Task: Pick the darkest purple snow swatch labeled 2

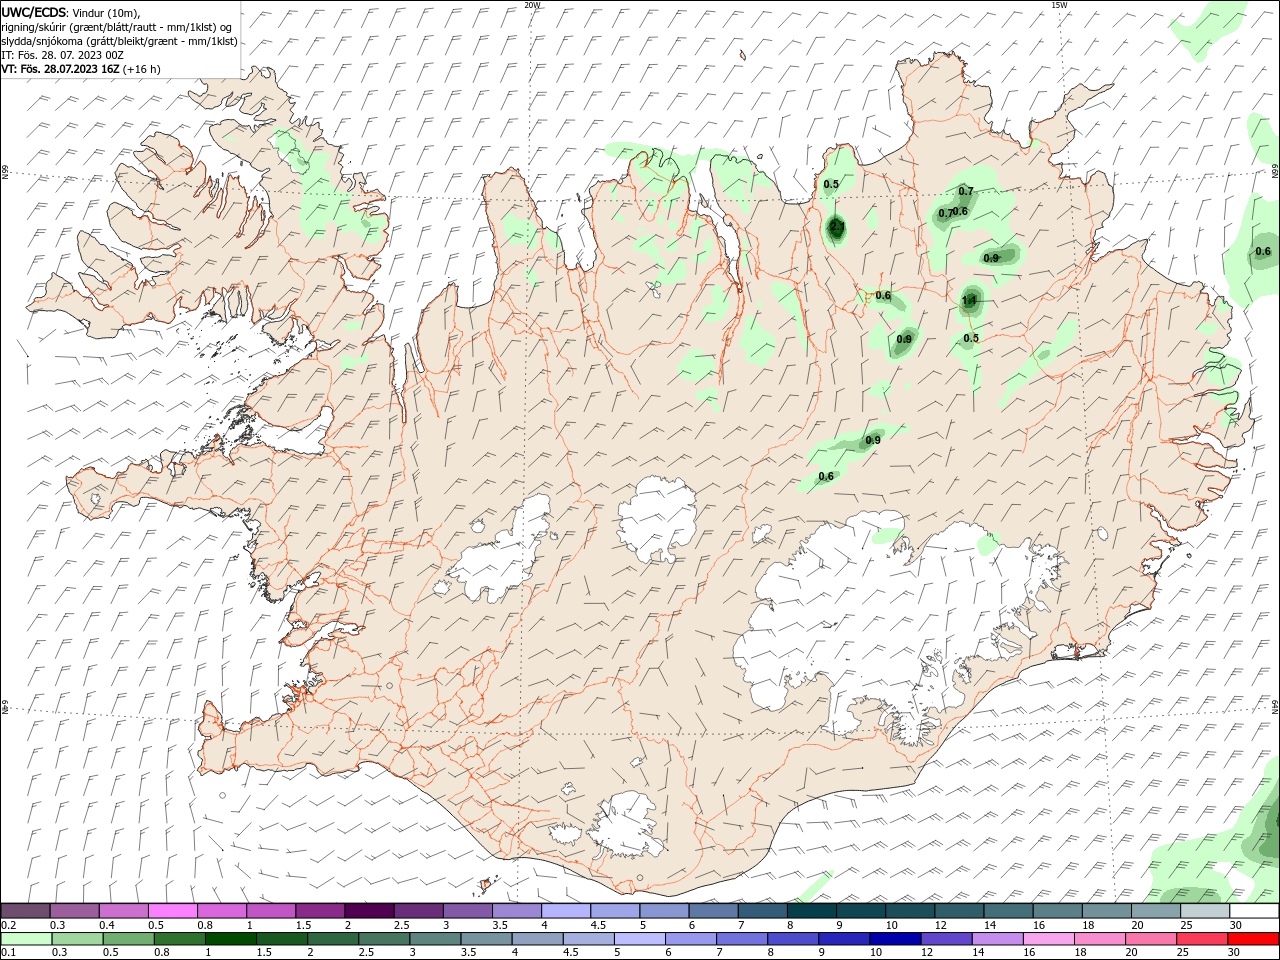Action: point(369,910)
